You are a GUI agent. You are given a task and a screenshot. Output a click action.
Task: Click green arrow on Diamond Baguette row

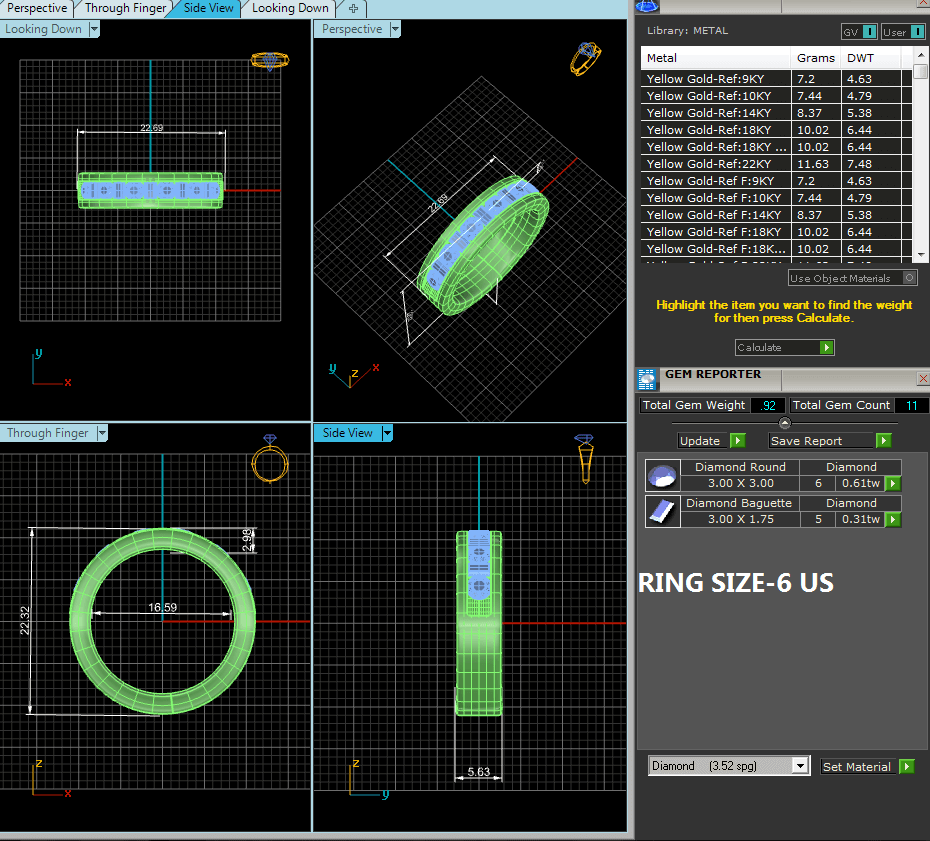(893, 520)
